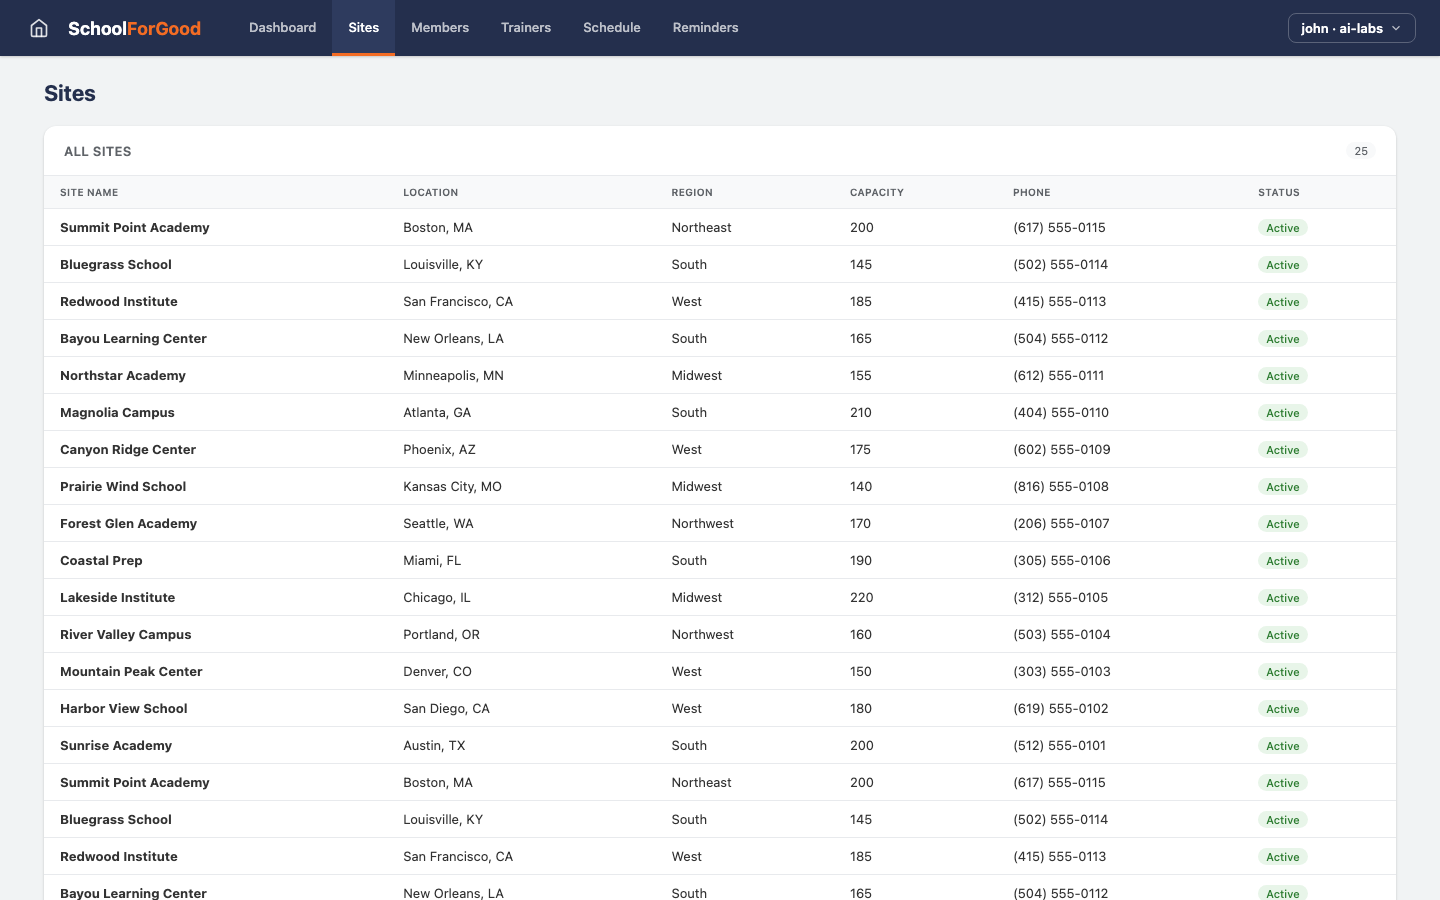
Task: Click the ALL SITES heading
Action: [97, 151]
